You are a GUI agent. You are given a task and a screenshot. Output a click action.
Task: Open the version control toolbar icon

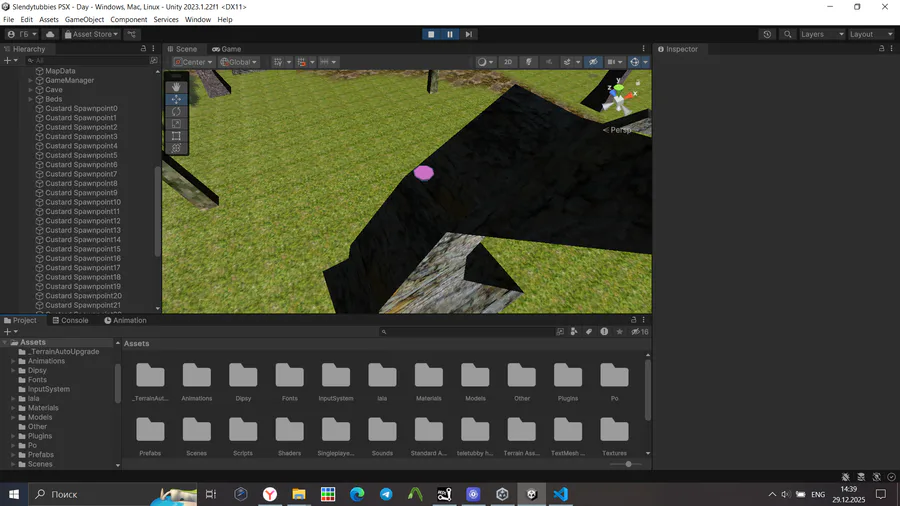point(131,34)
